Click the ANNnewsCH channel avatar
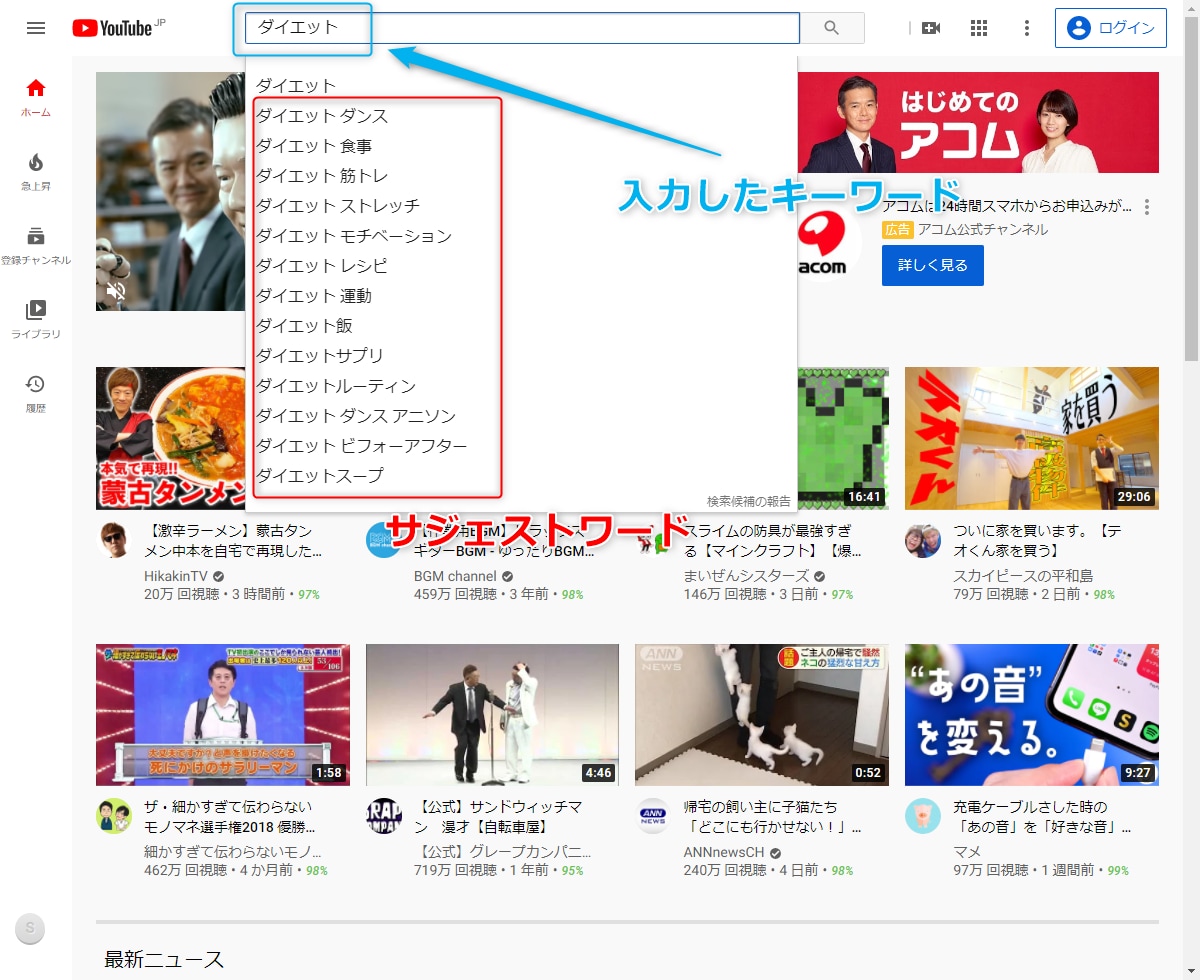Screen dimensions: 1200x980 click(x=653, y=816)
